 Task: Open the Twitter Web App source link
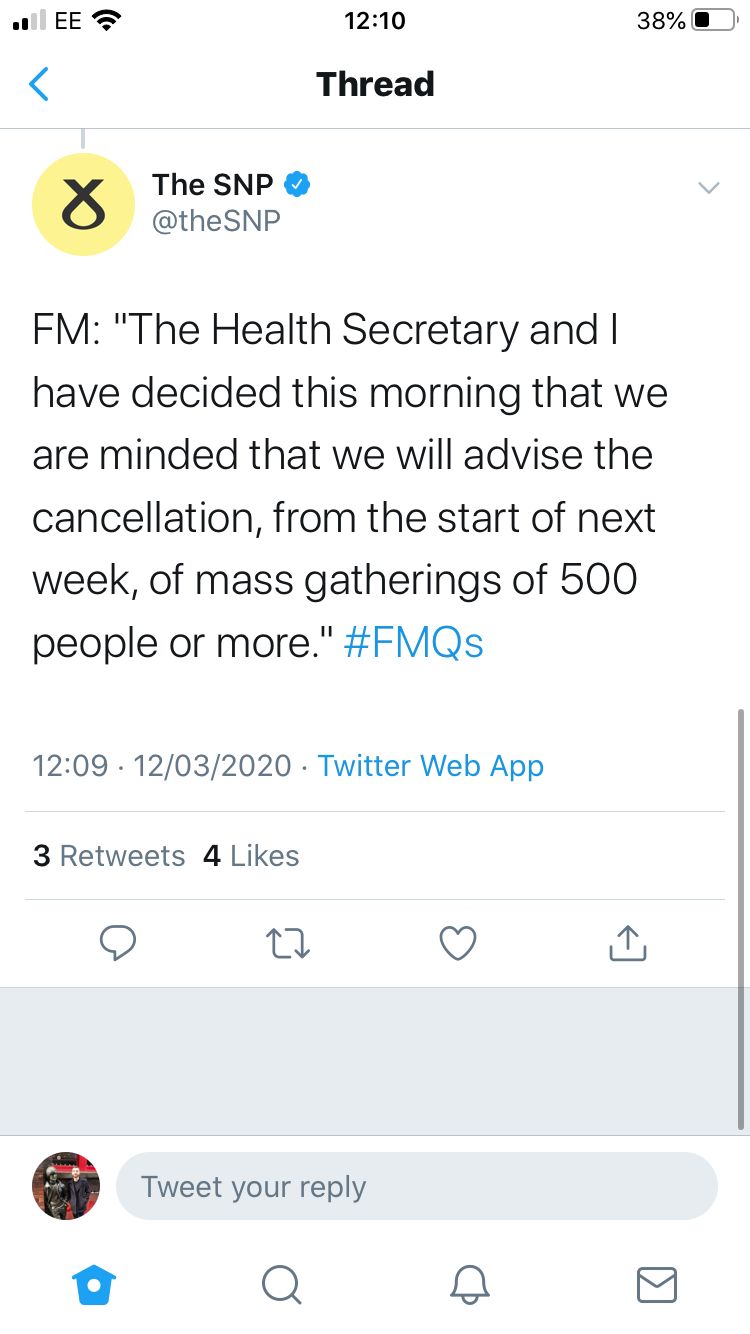tap(430, 766)
